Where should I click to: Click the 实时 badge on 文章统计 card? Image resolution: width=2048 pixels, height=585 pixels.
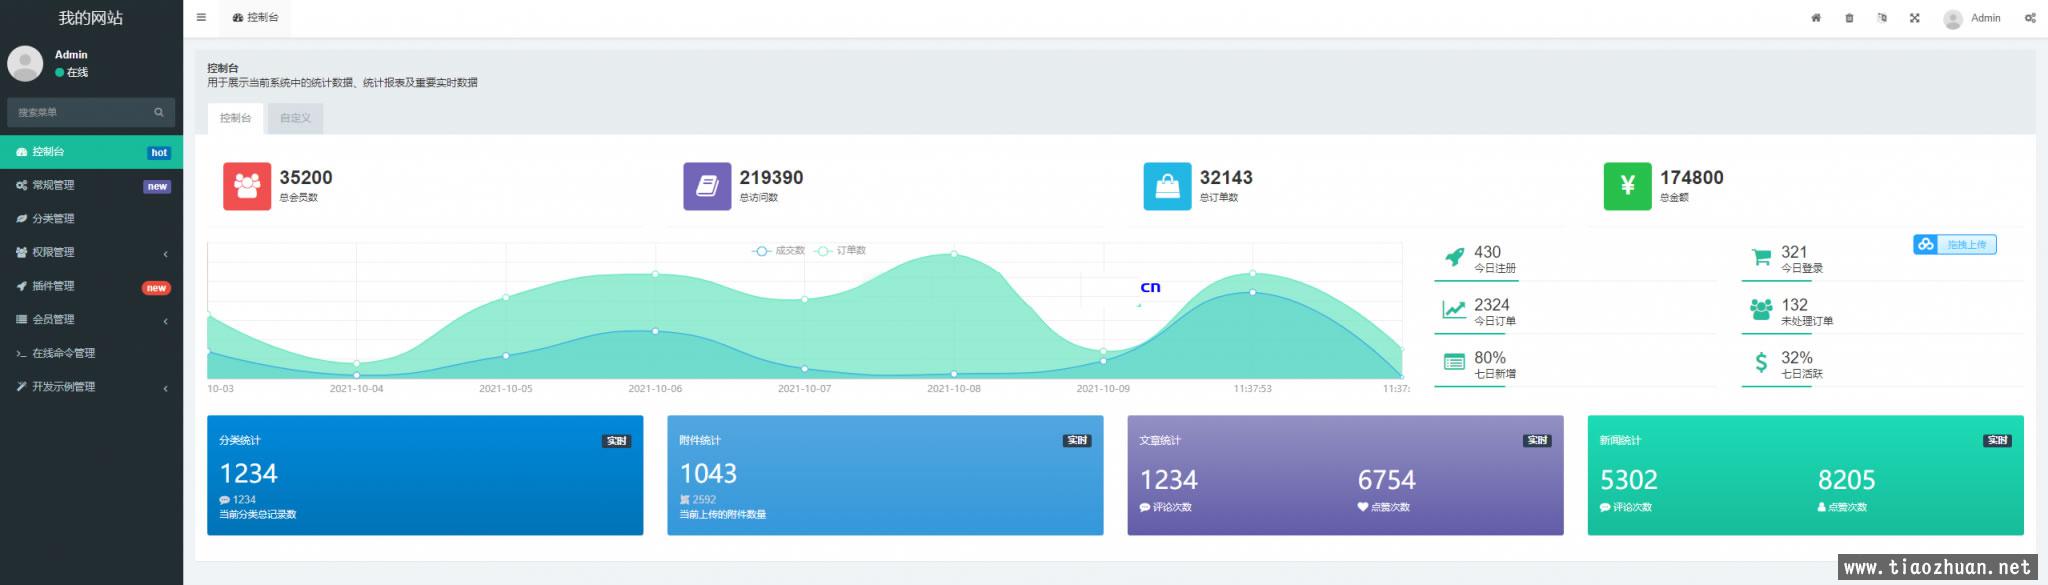point(1537,441)
